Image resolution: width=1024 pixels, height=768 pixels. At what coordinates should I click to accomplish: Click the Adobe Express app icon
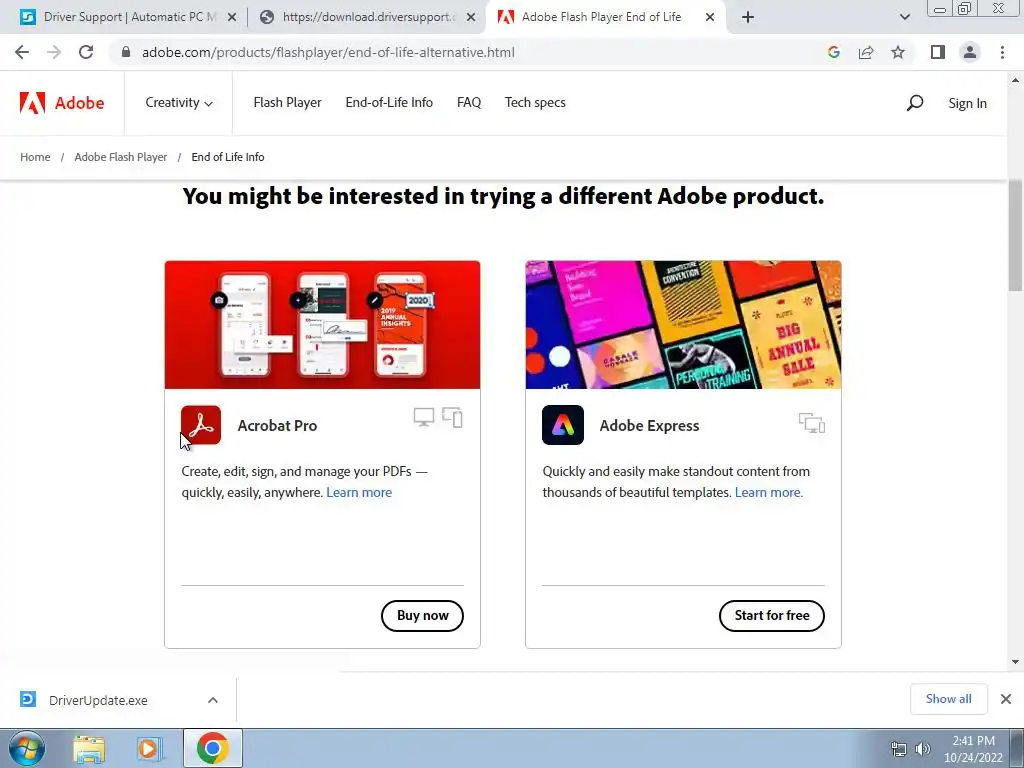tap(562, 425)
